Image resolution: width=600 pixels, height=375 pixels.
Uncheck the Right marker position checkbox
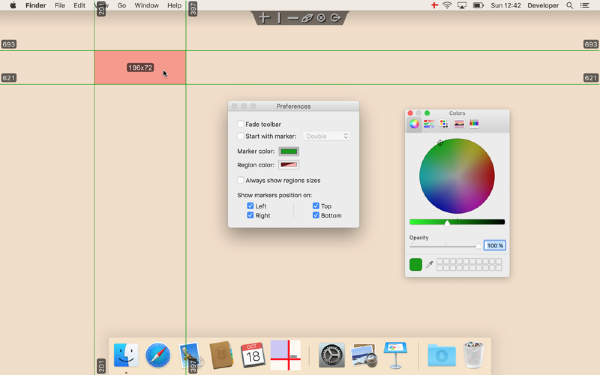click(x=250, y=215)
